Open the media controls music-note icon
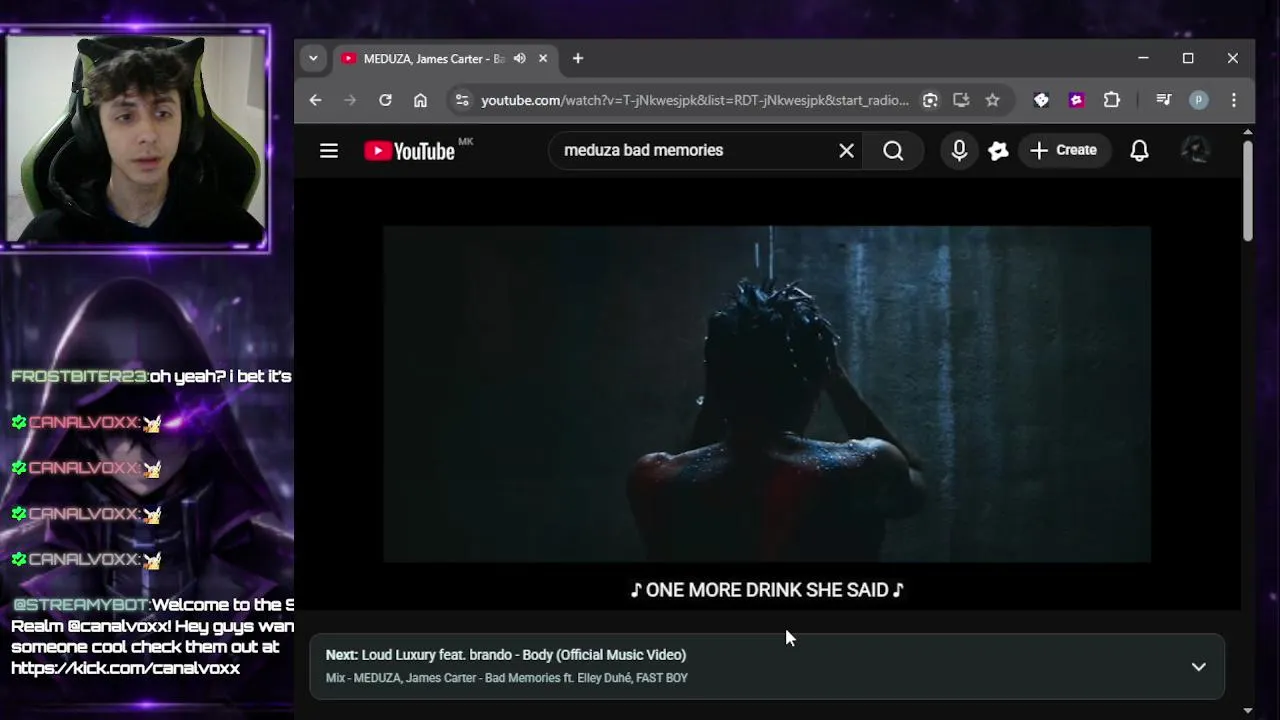 pos(1163,100)
